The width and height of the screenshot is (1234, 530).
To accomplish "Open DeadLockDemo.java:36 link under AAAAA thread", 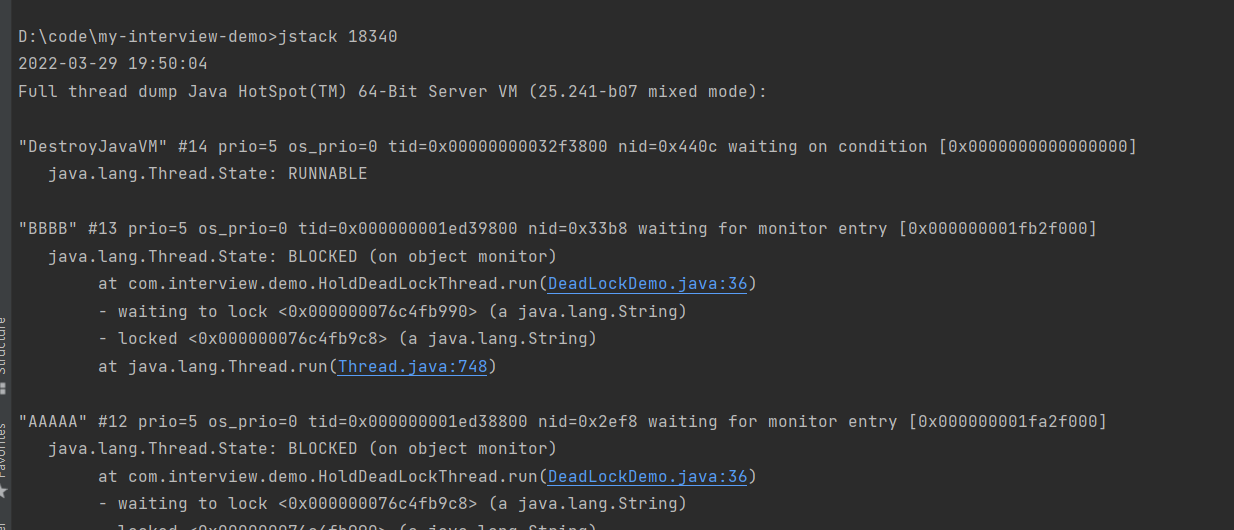I will point(648,476).
